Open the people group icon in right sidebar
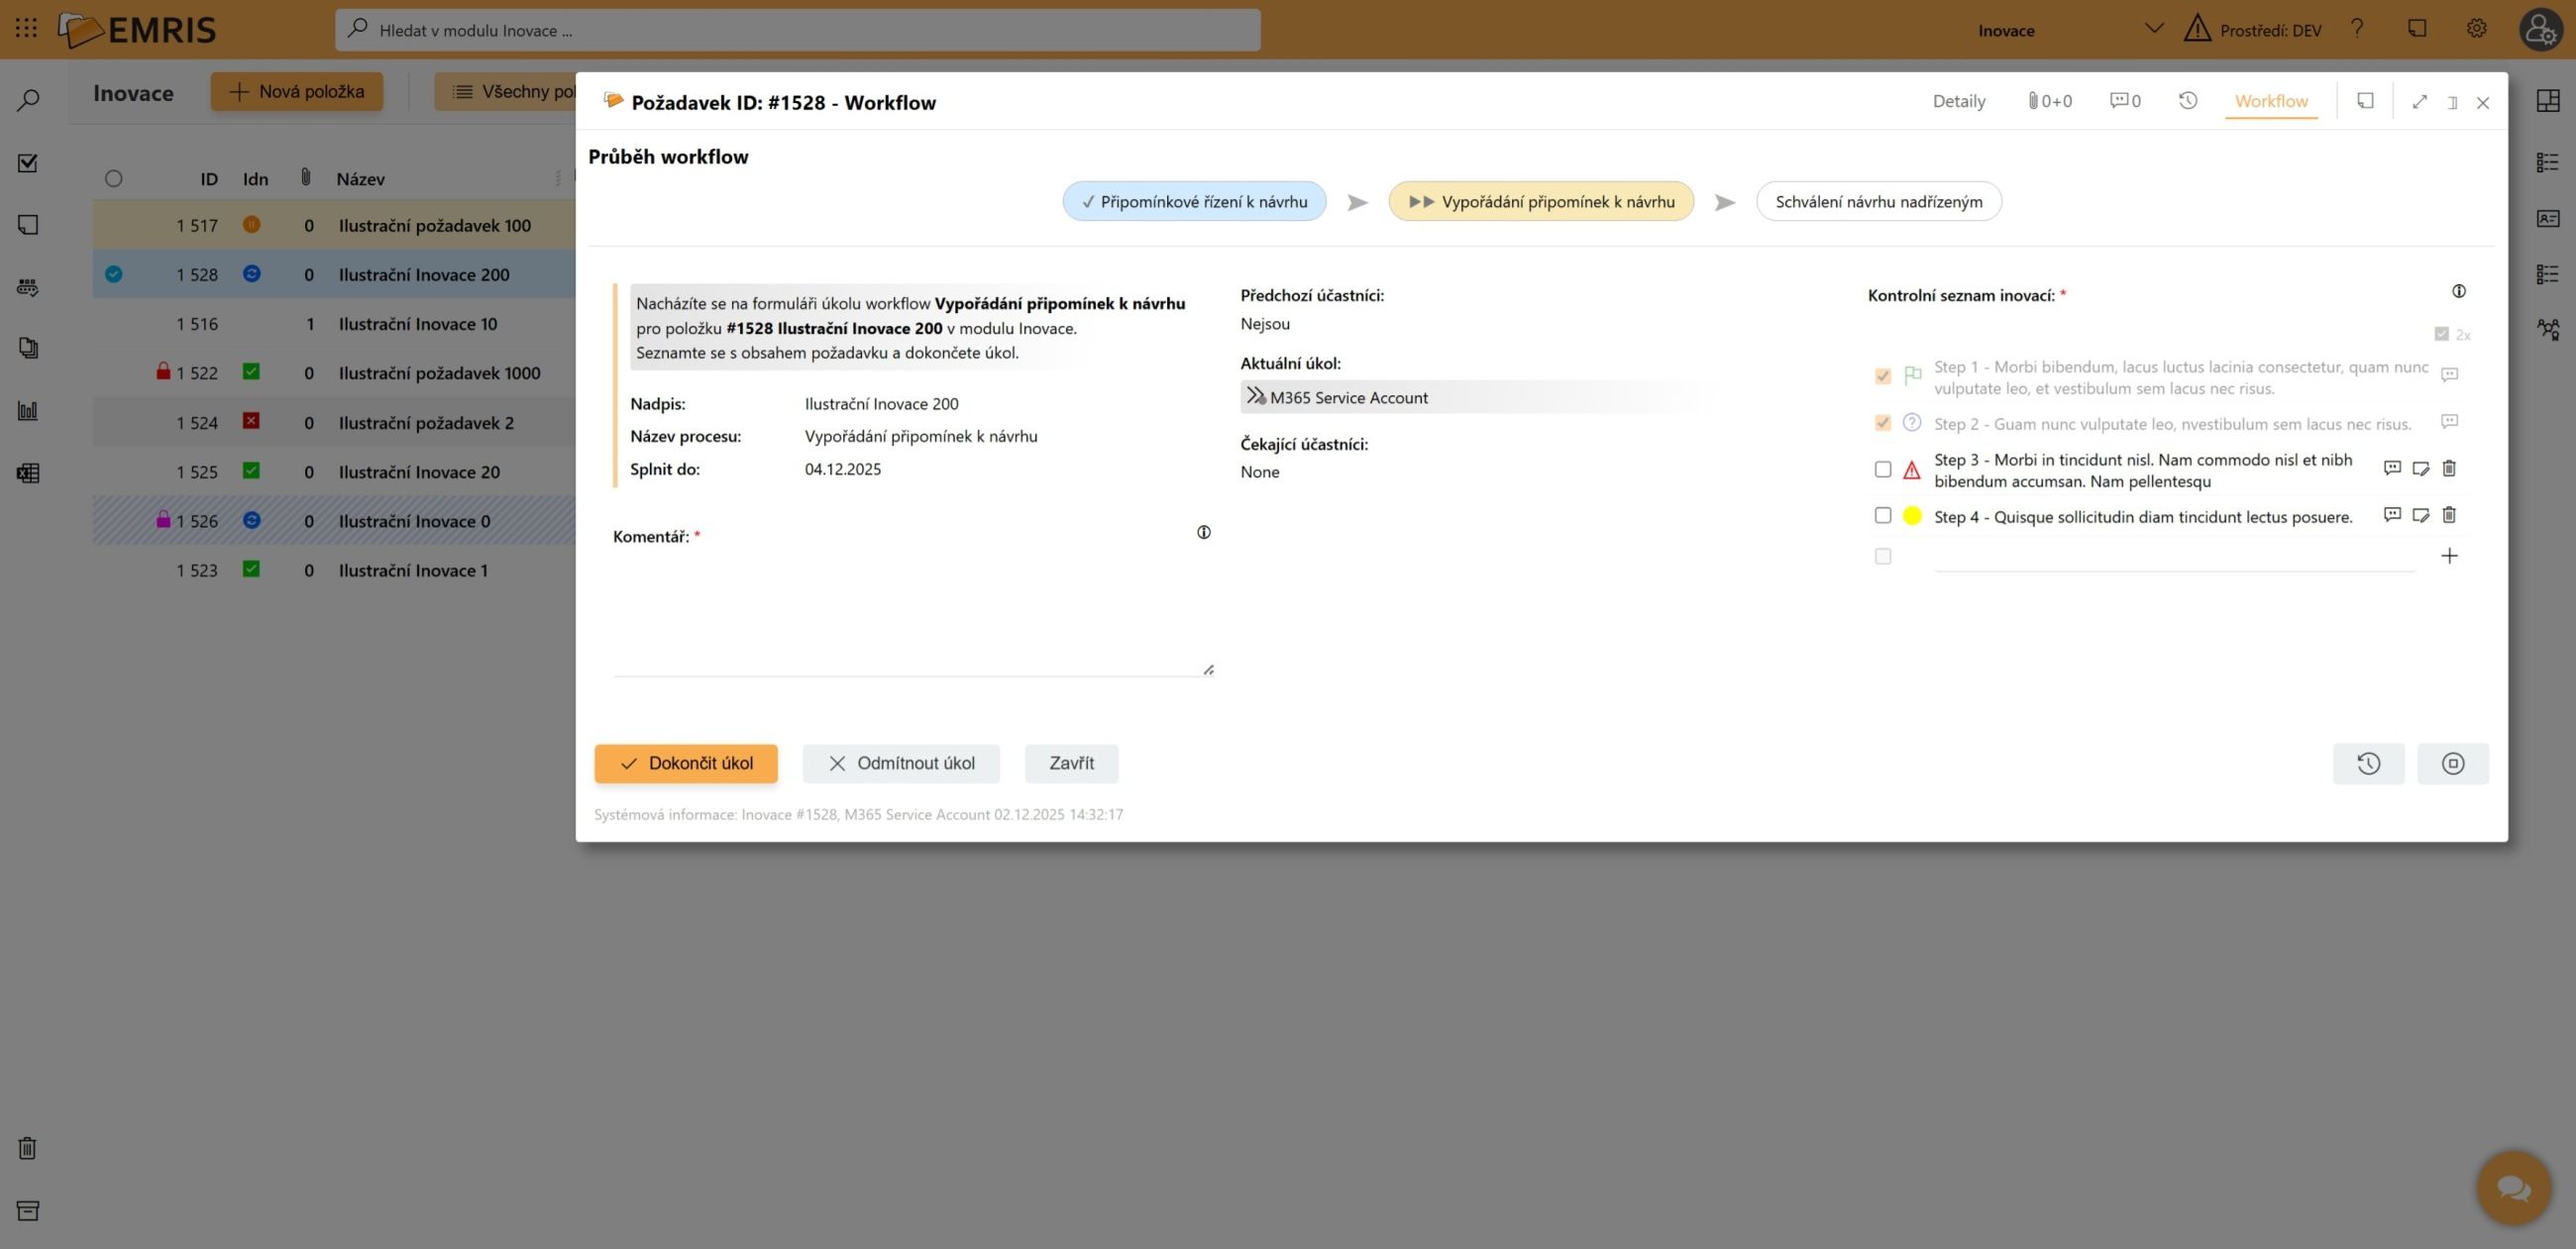This screenshot has height=1249, width=2576. (2547, 329)
